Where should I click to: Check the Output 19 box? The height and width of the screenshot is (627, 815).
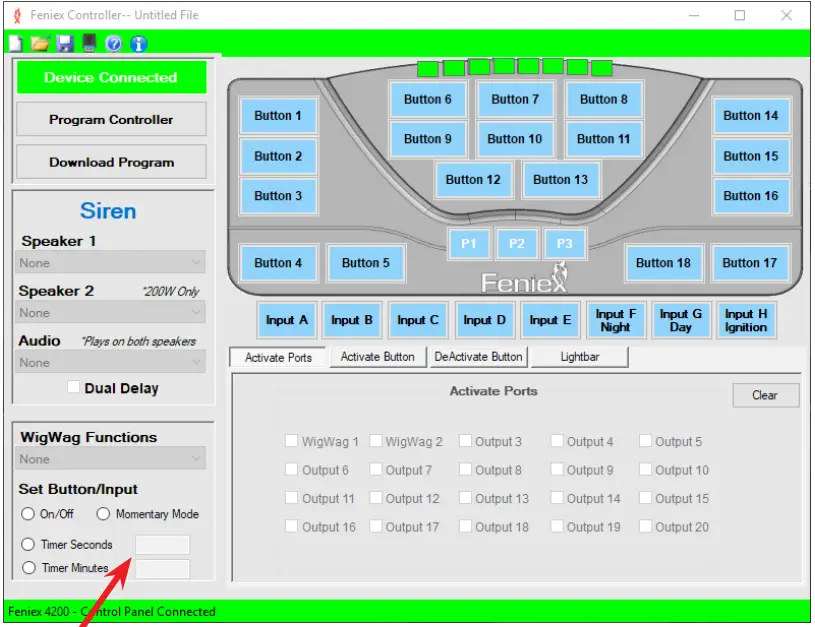point(557,527)
